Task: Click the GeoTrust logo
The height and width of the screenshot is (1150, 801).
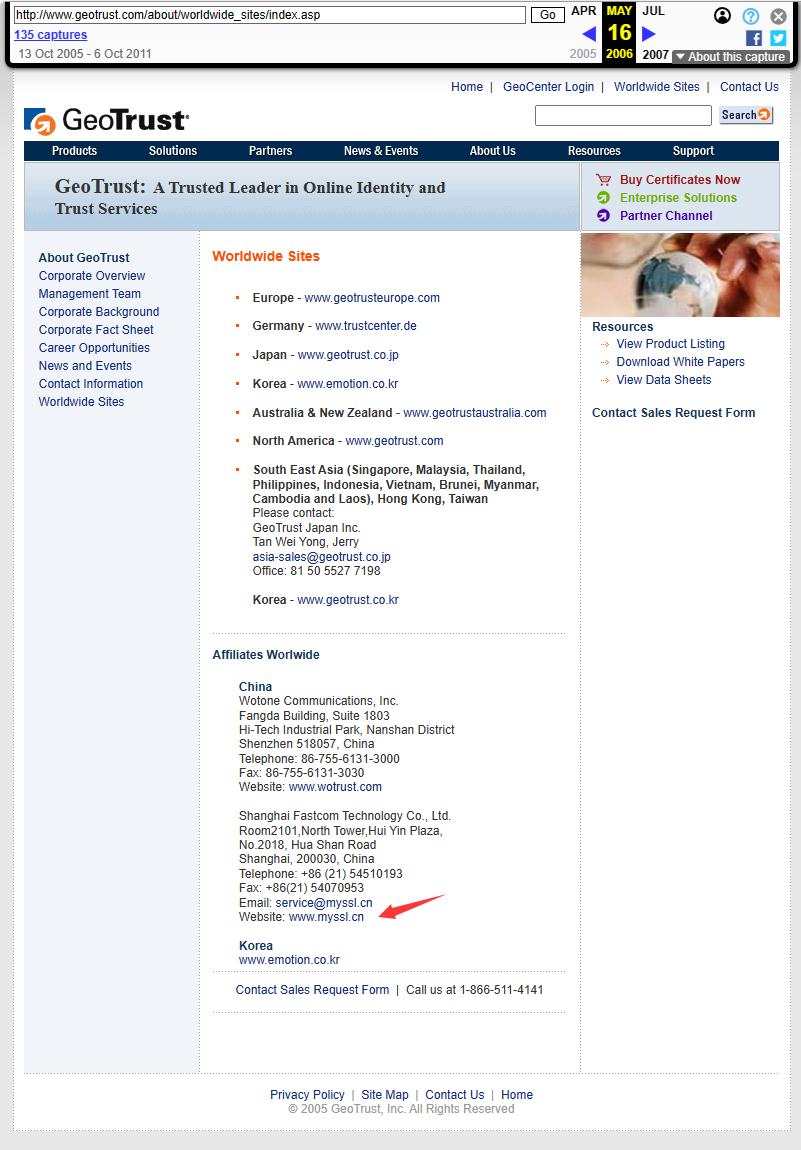Action: (x=106, y=120)
